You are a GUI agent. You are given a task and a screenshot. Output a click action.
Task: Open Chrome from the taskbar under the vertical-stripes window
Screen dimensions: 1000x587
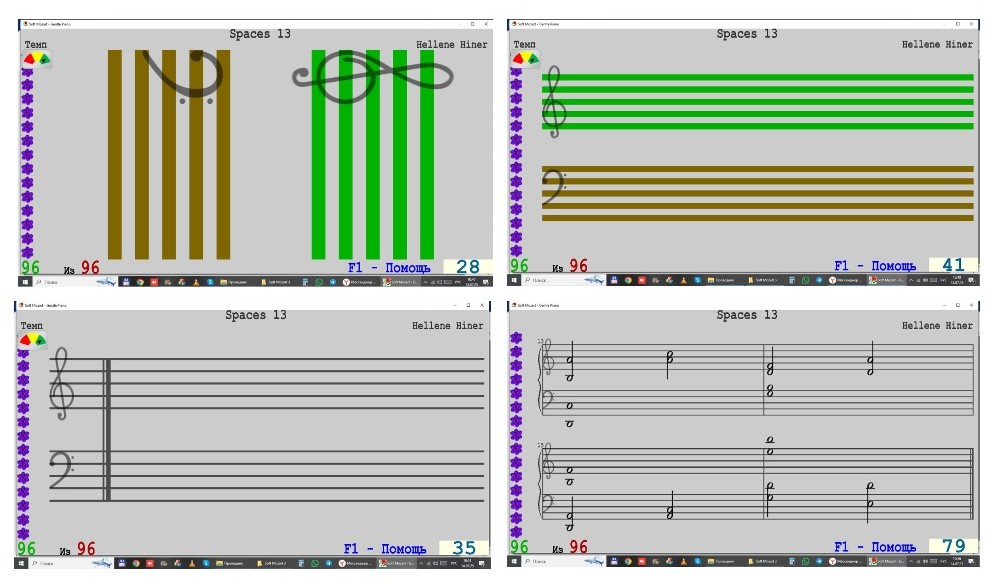[x=140, y=281]
